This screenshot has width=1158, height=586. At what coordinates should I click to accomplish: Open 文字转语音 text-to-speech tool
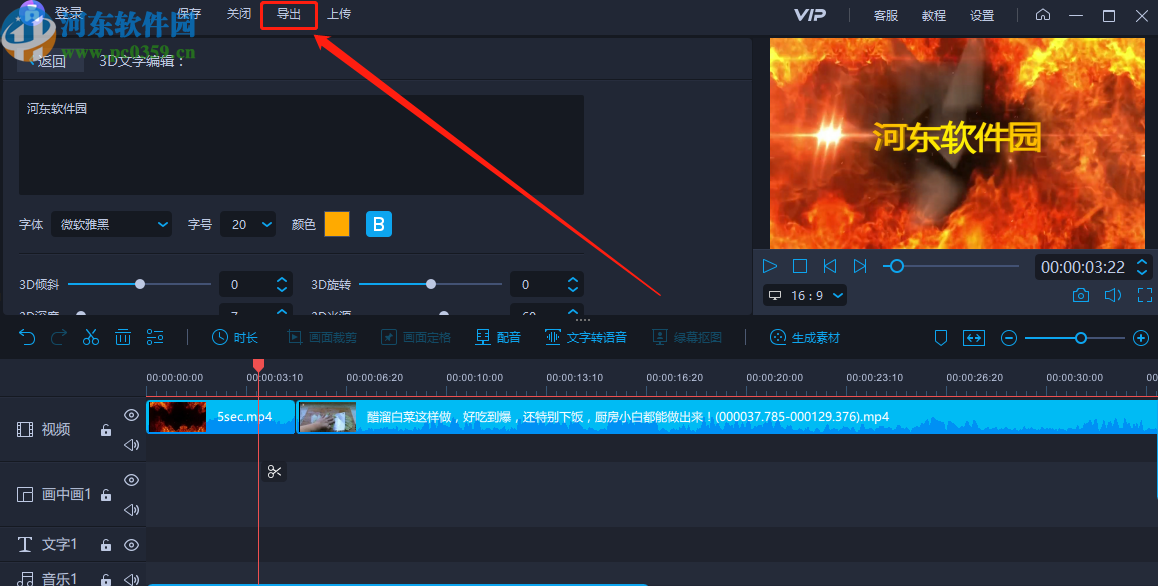point(586,338)
